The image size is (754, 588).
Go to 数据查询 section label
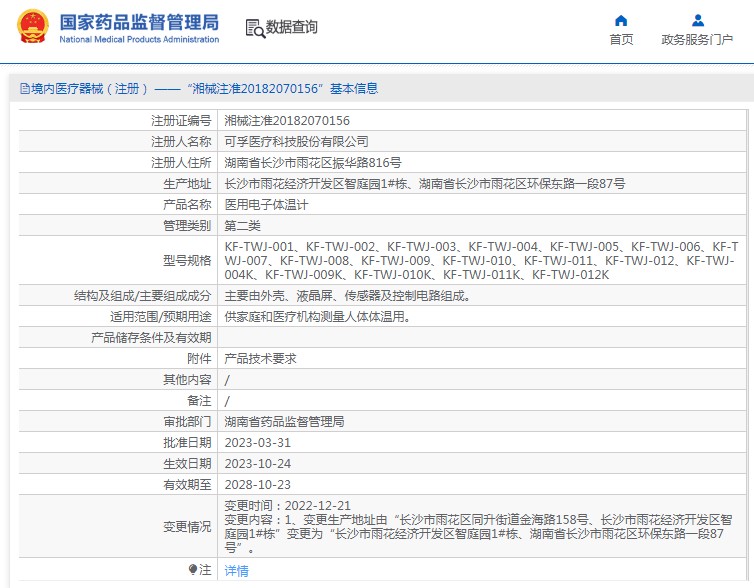point(291,28)
